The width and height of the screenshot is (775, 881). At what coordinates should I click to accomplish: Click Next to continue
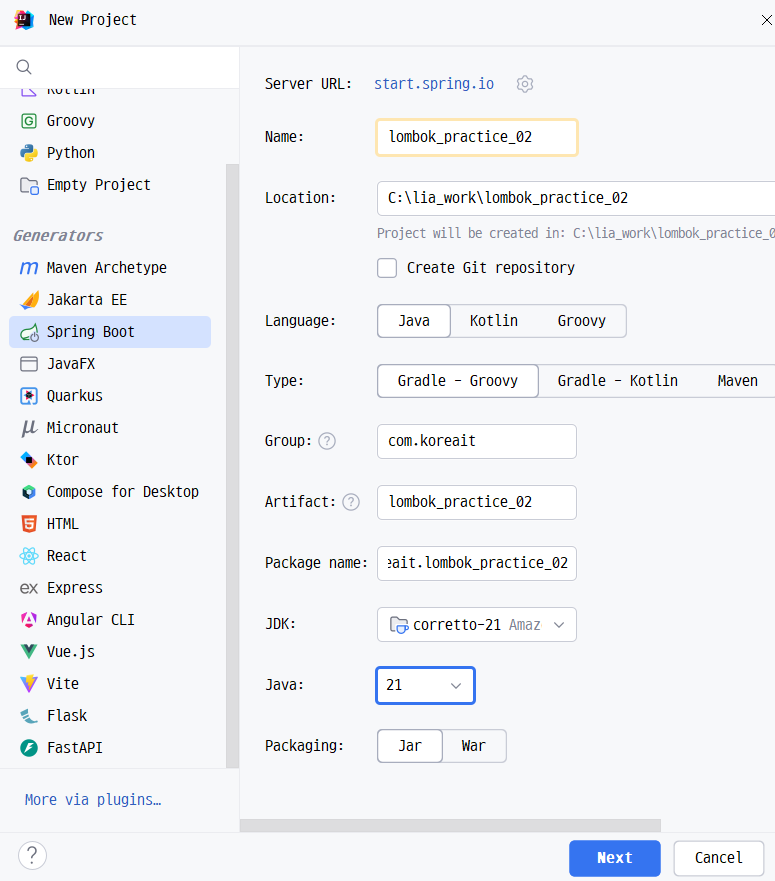[614, 858]
